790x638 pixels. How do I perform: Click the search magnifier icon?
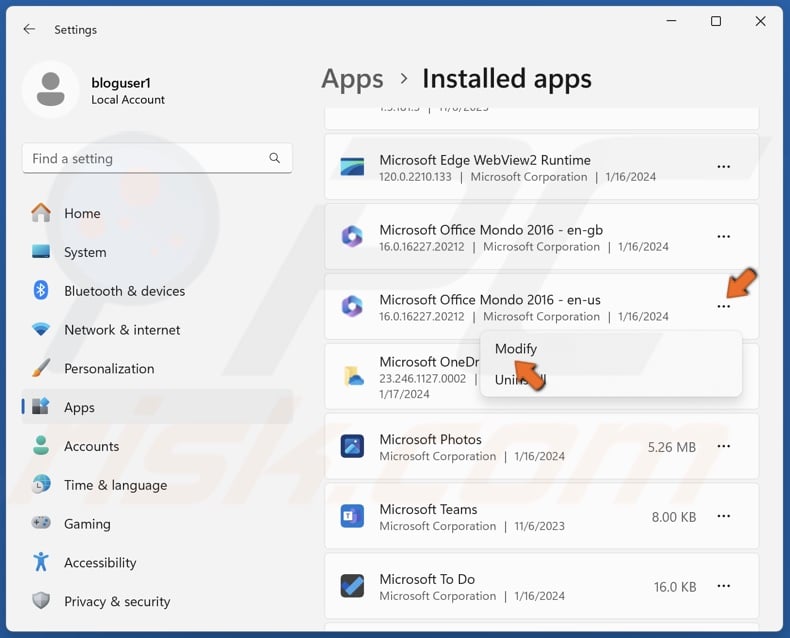(x=275, y=158)
